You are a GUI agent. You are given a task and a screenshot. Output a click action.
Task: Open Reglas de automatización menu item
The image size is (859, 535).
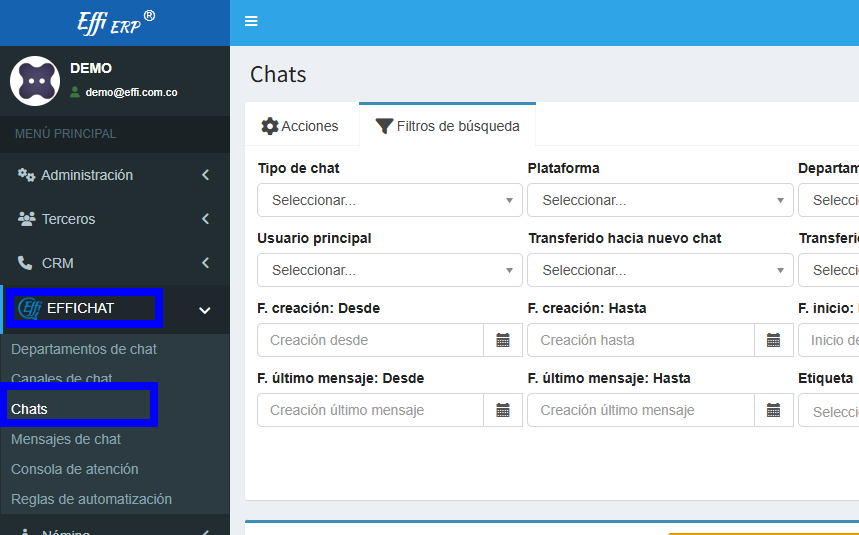coord(91,499)
